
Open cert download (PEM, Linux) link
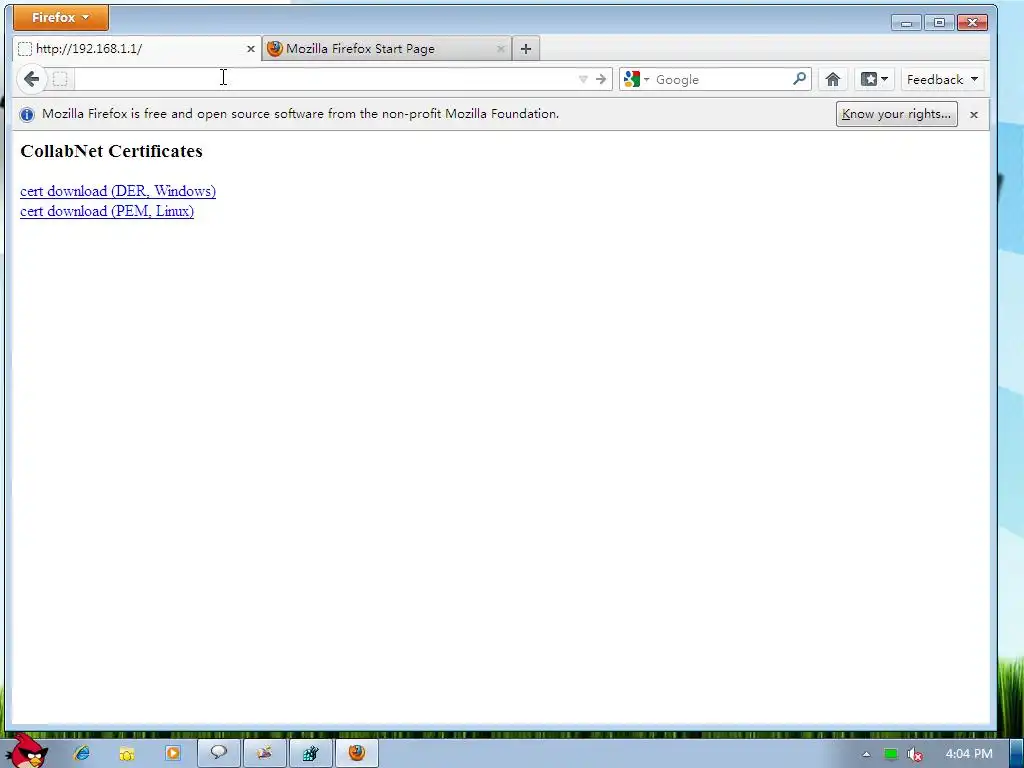point(107,211)
